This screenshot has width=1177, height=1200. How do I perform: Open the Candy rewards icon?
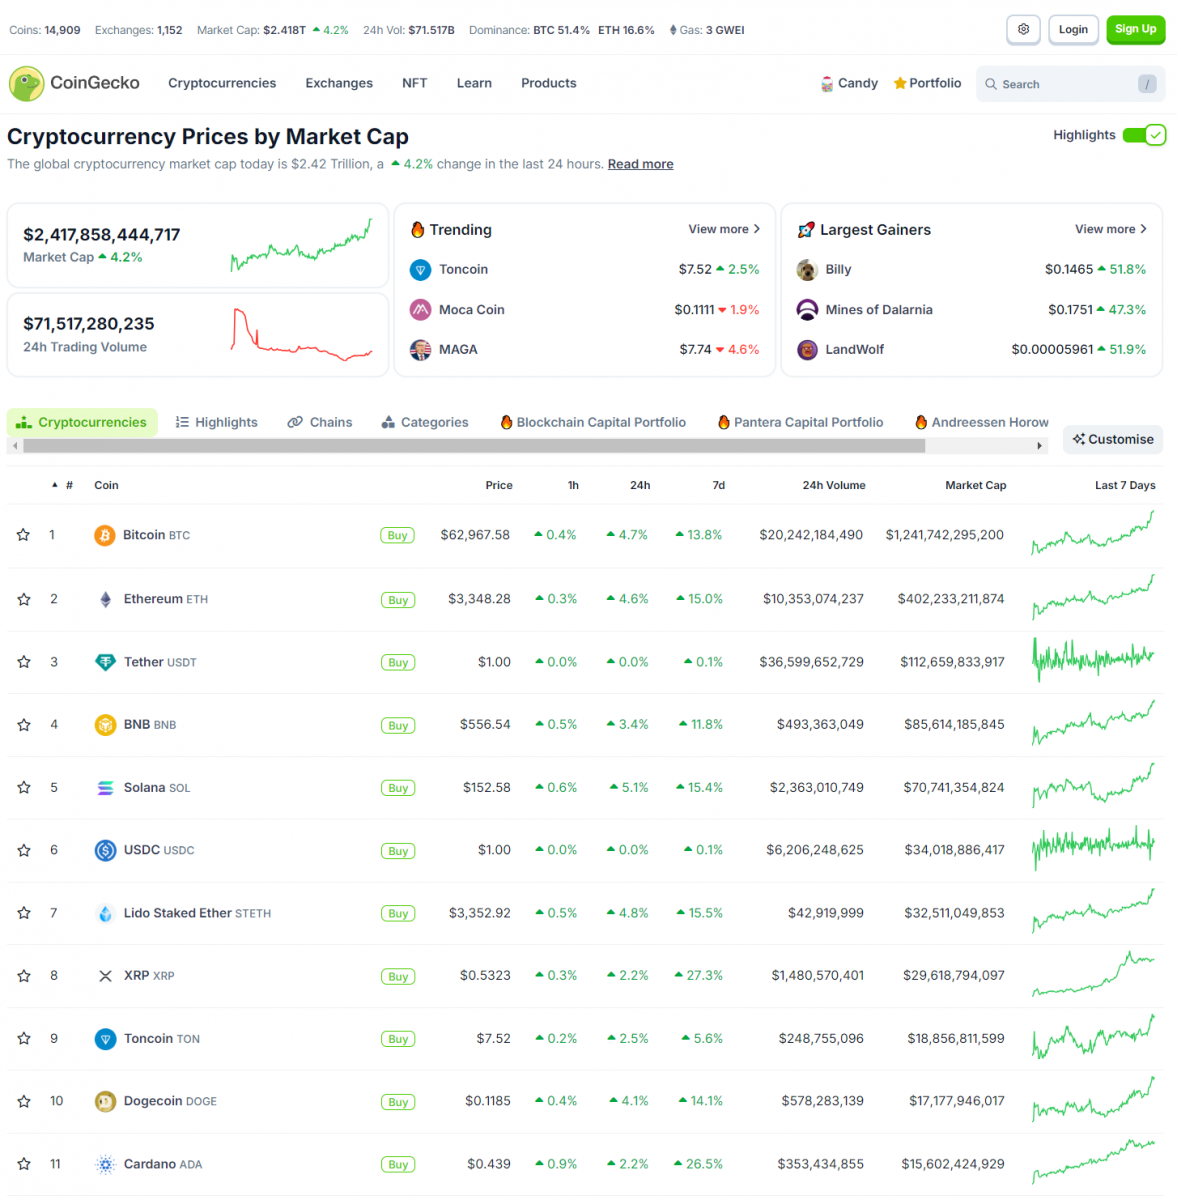coord(827,84)
